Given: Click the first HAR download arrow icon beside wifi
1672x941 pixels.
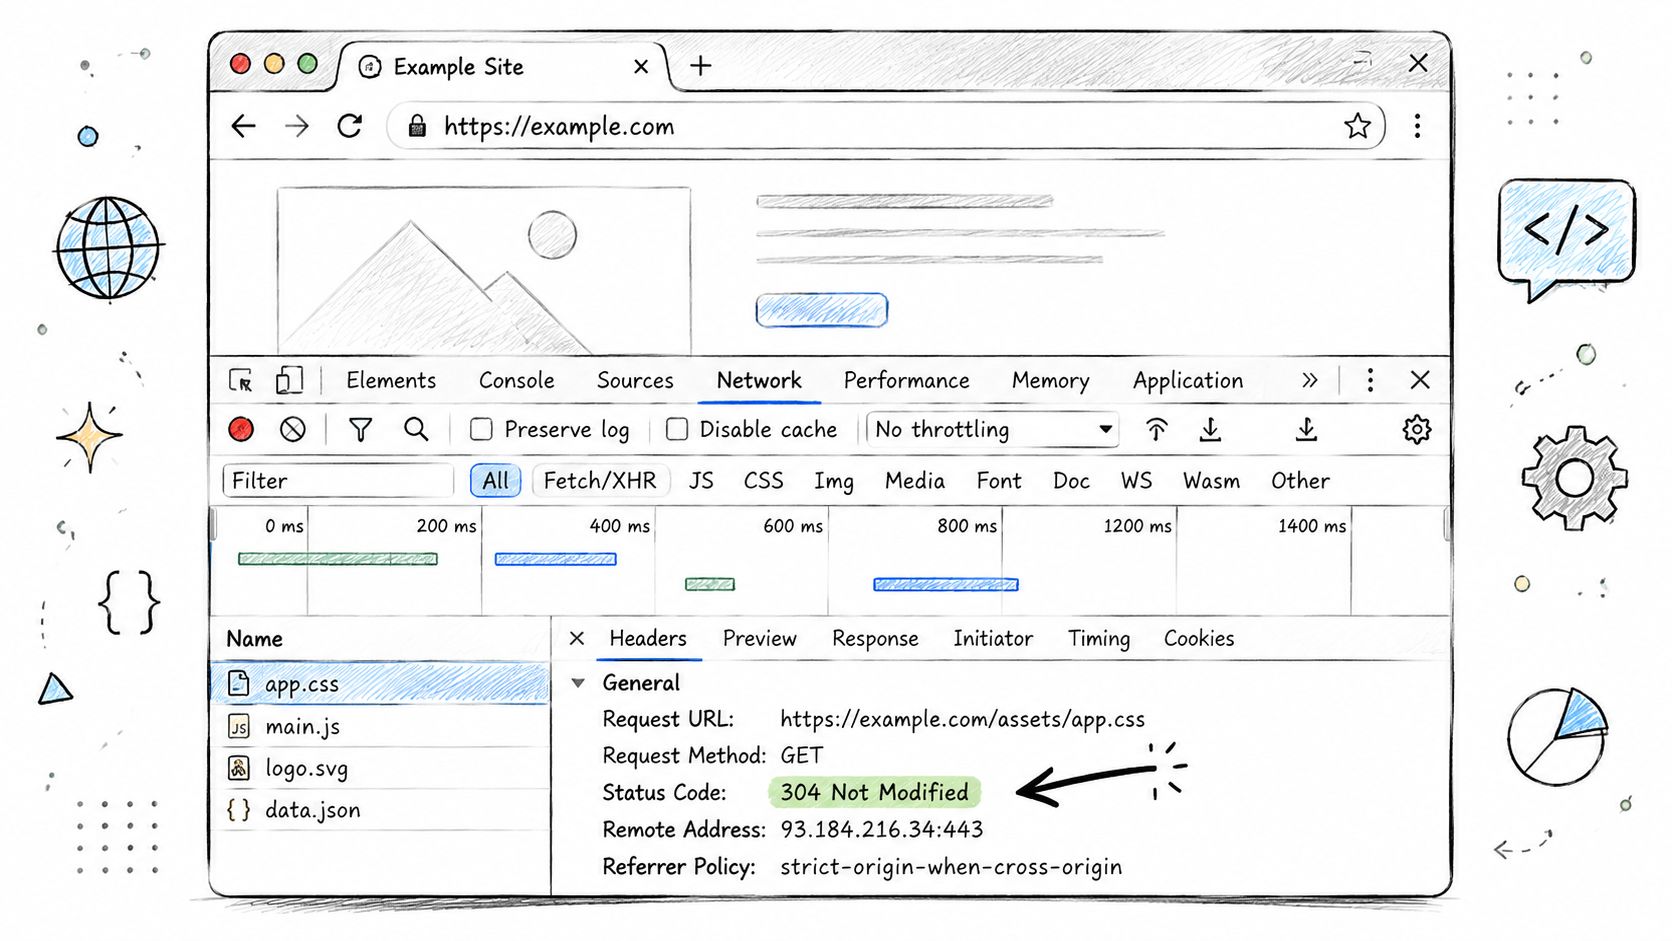Looking at the screenshot, I should click(x=1210, y=430).
